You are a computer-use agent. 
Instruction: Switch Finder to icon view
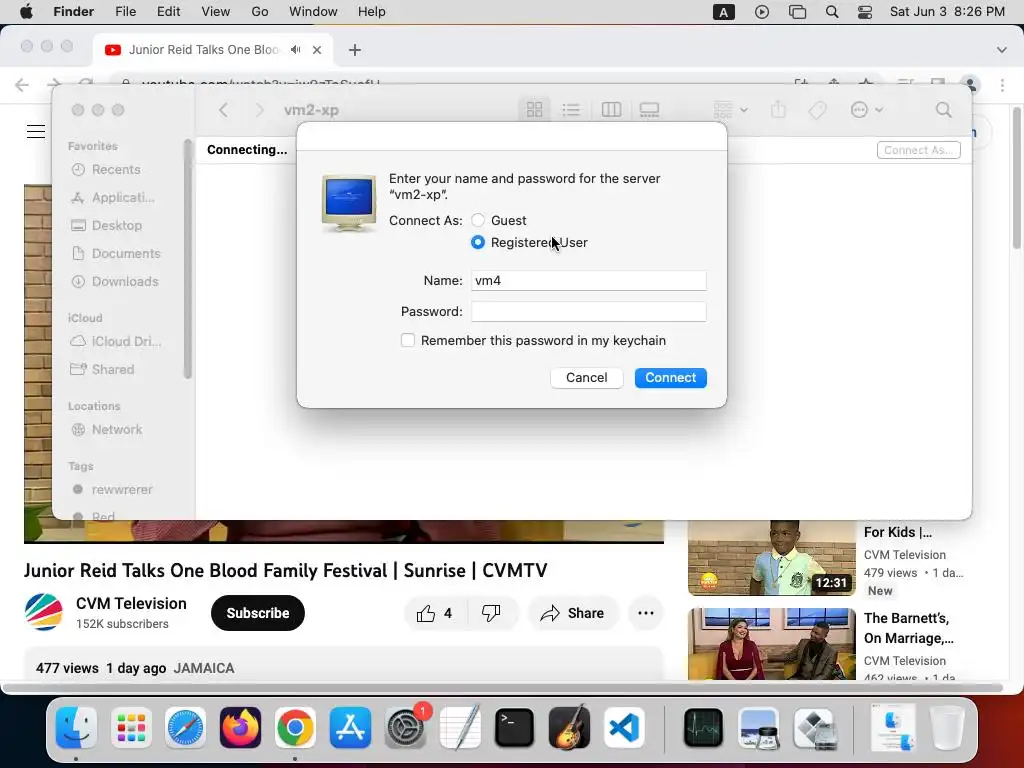(x=534, y=110)
